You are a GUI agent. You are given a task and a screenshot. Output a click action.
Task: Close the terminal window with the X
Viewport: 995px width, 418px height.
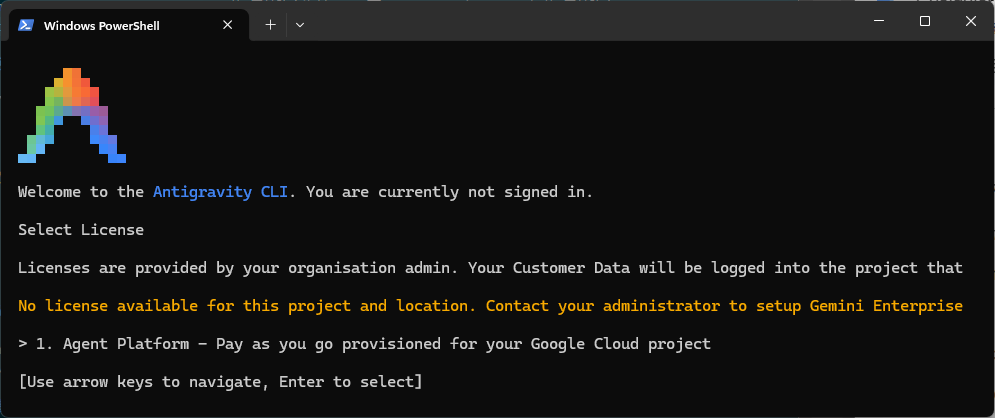click(970, 21)
